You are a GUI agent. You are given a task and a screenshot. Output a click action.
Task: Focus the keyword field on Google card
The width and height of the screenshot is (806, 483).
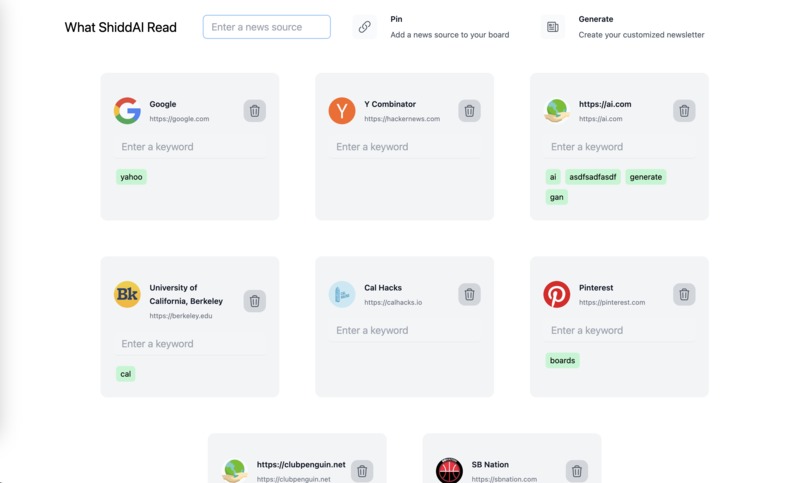coord(190,147)
